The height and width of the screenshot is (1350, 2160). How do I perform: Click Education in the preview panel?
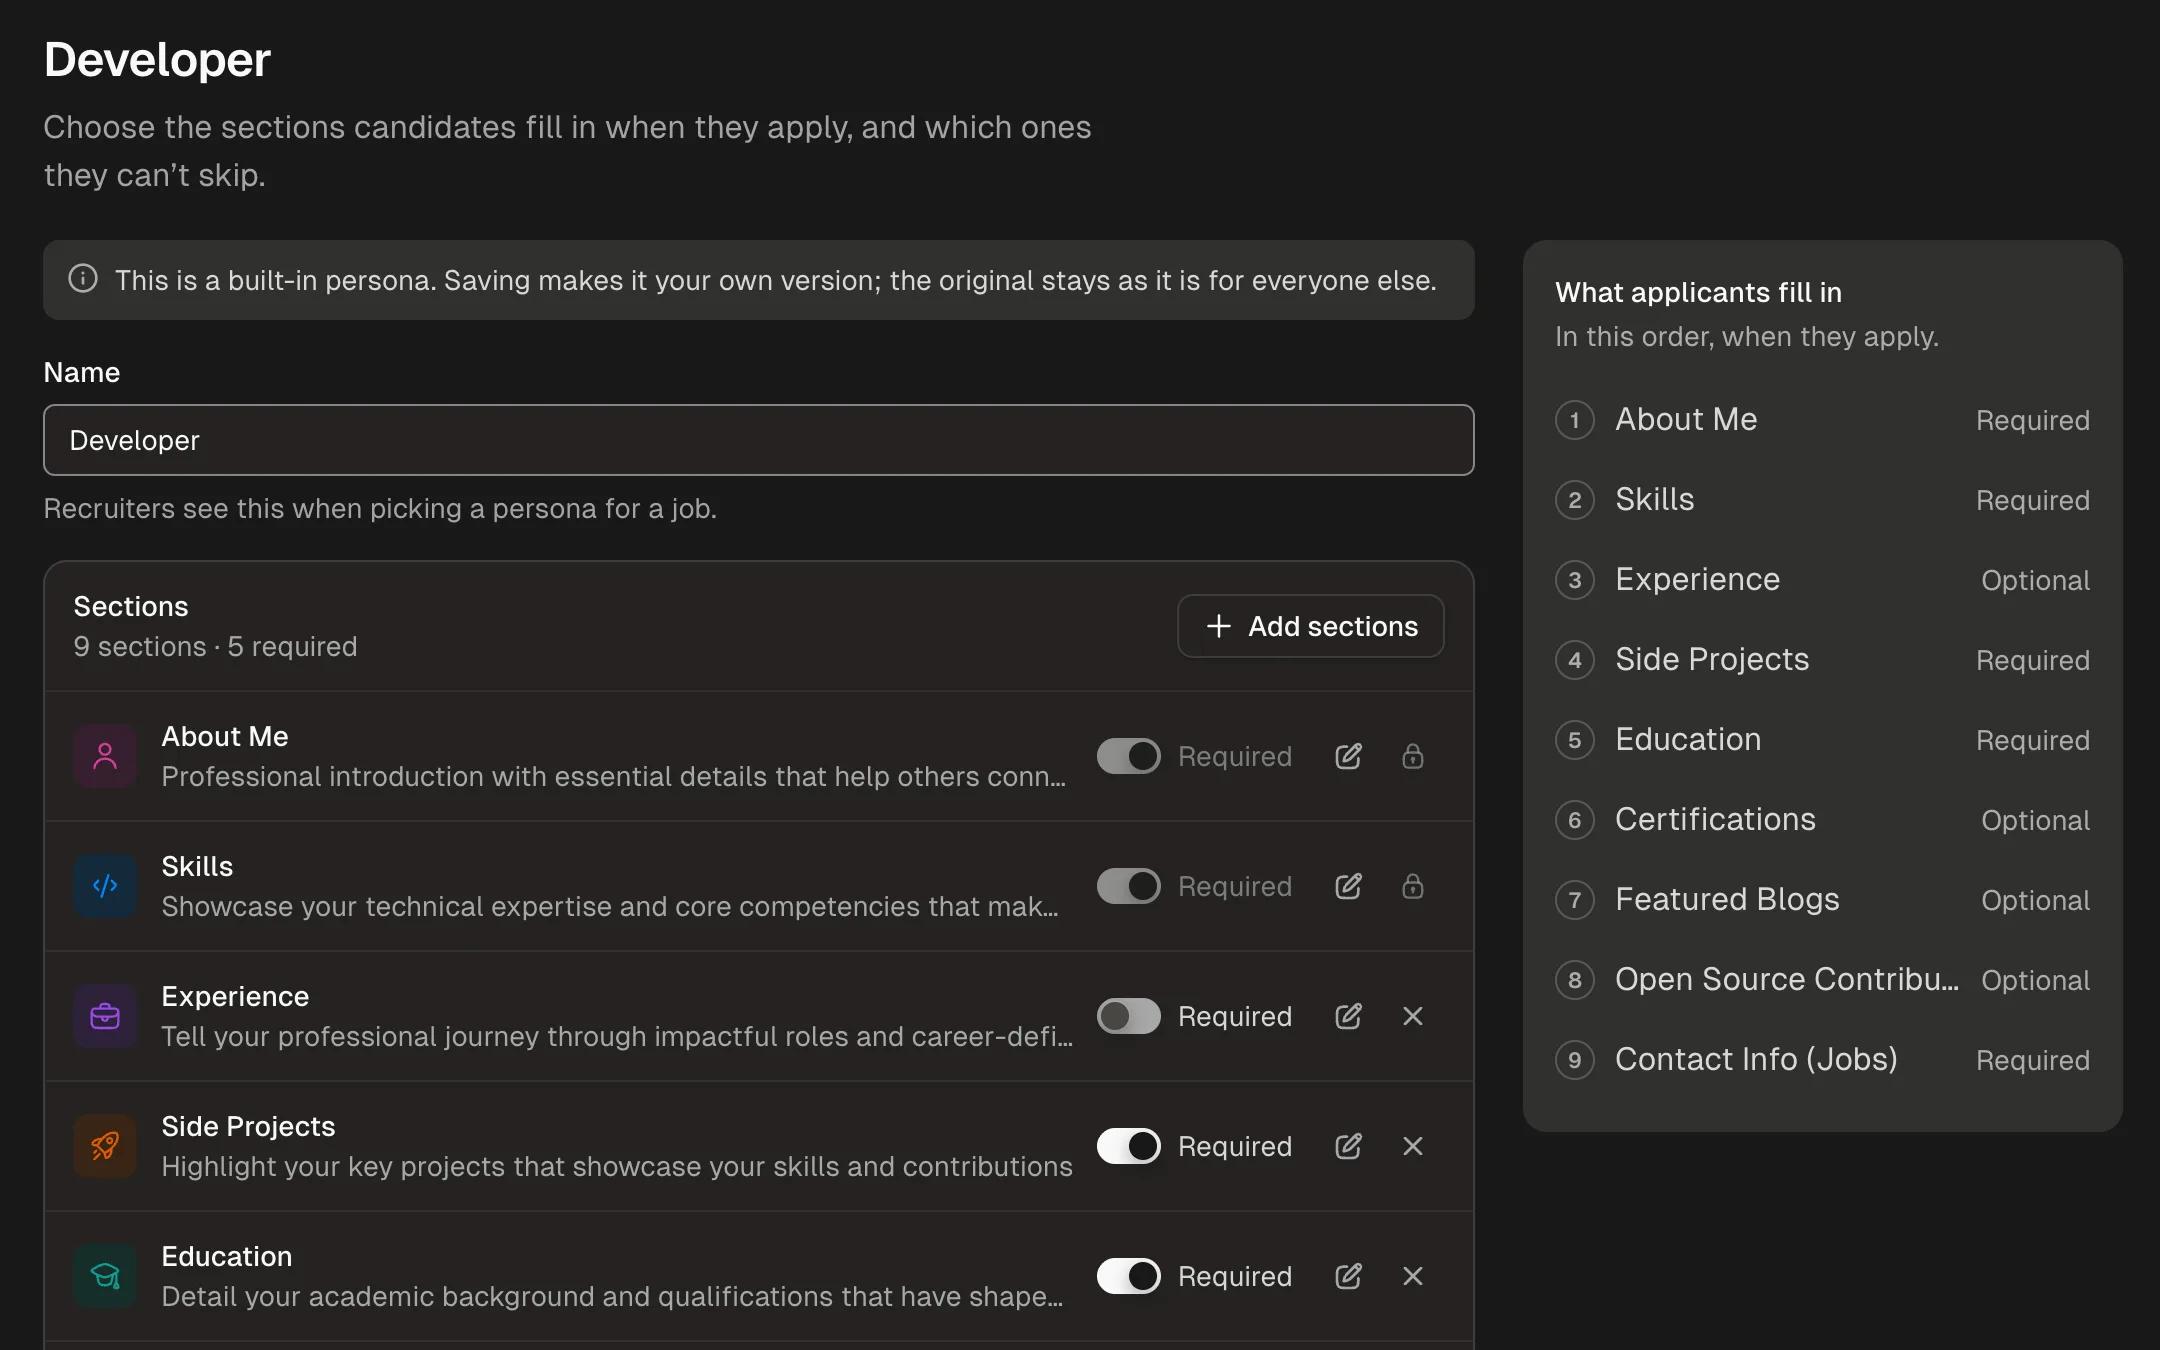tap(1822, 740)
